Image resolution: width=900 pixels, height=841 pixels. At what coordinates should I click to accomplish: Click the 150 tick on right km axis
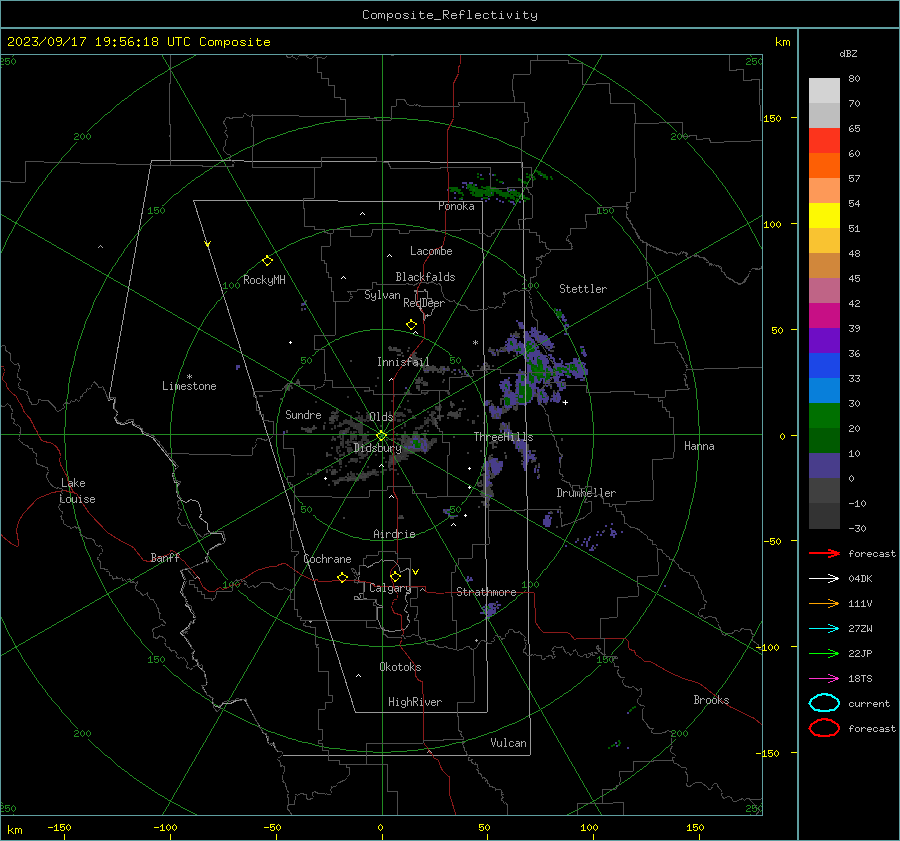[x=772, y=118]
